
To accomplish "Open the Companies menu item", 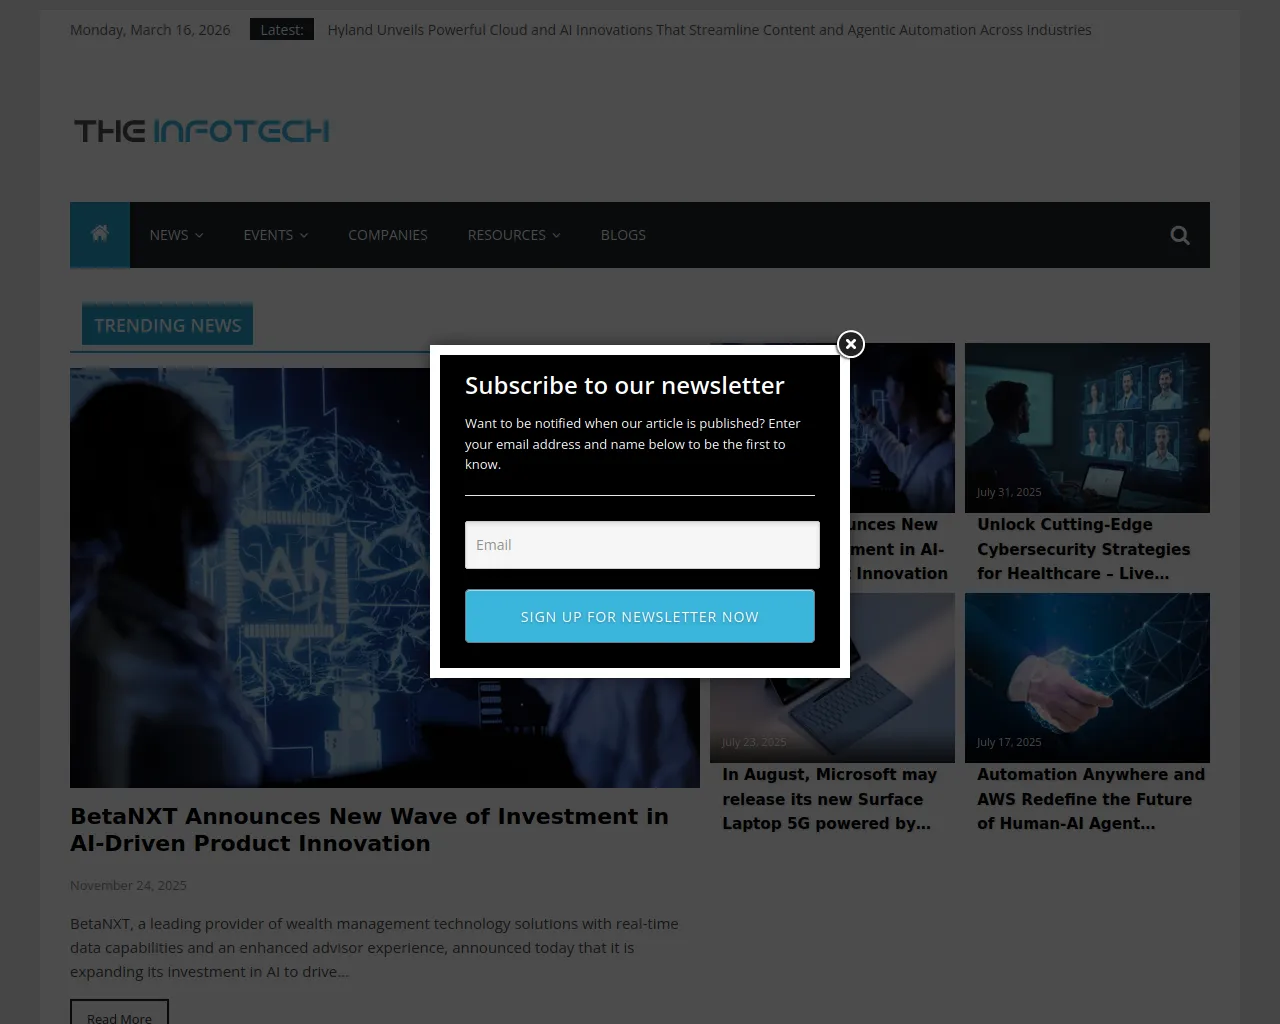I will (388, 235).
